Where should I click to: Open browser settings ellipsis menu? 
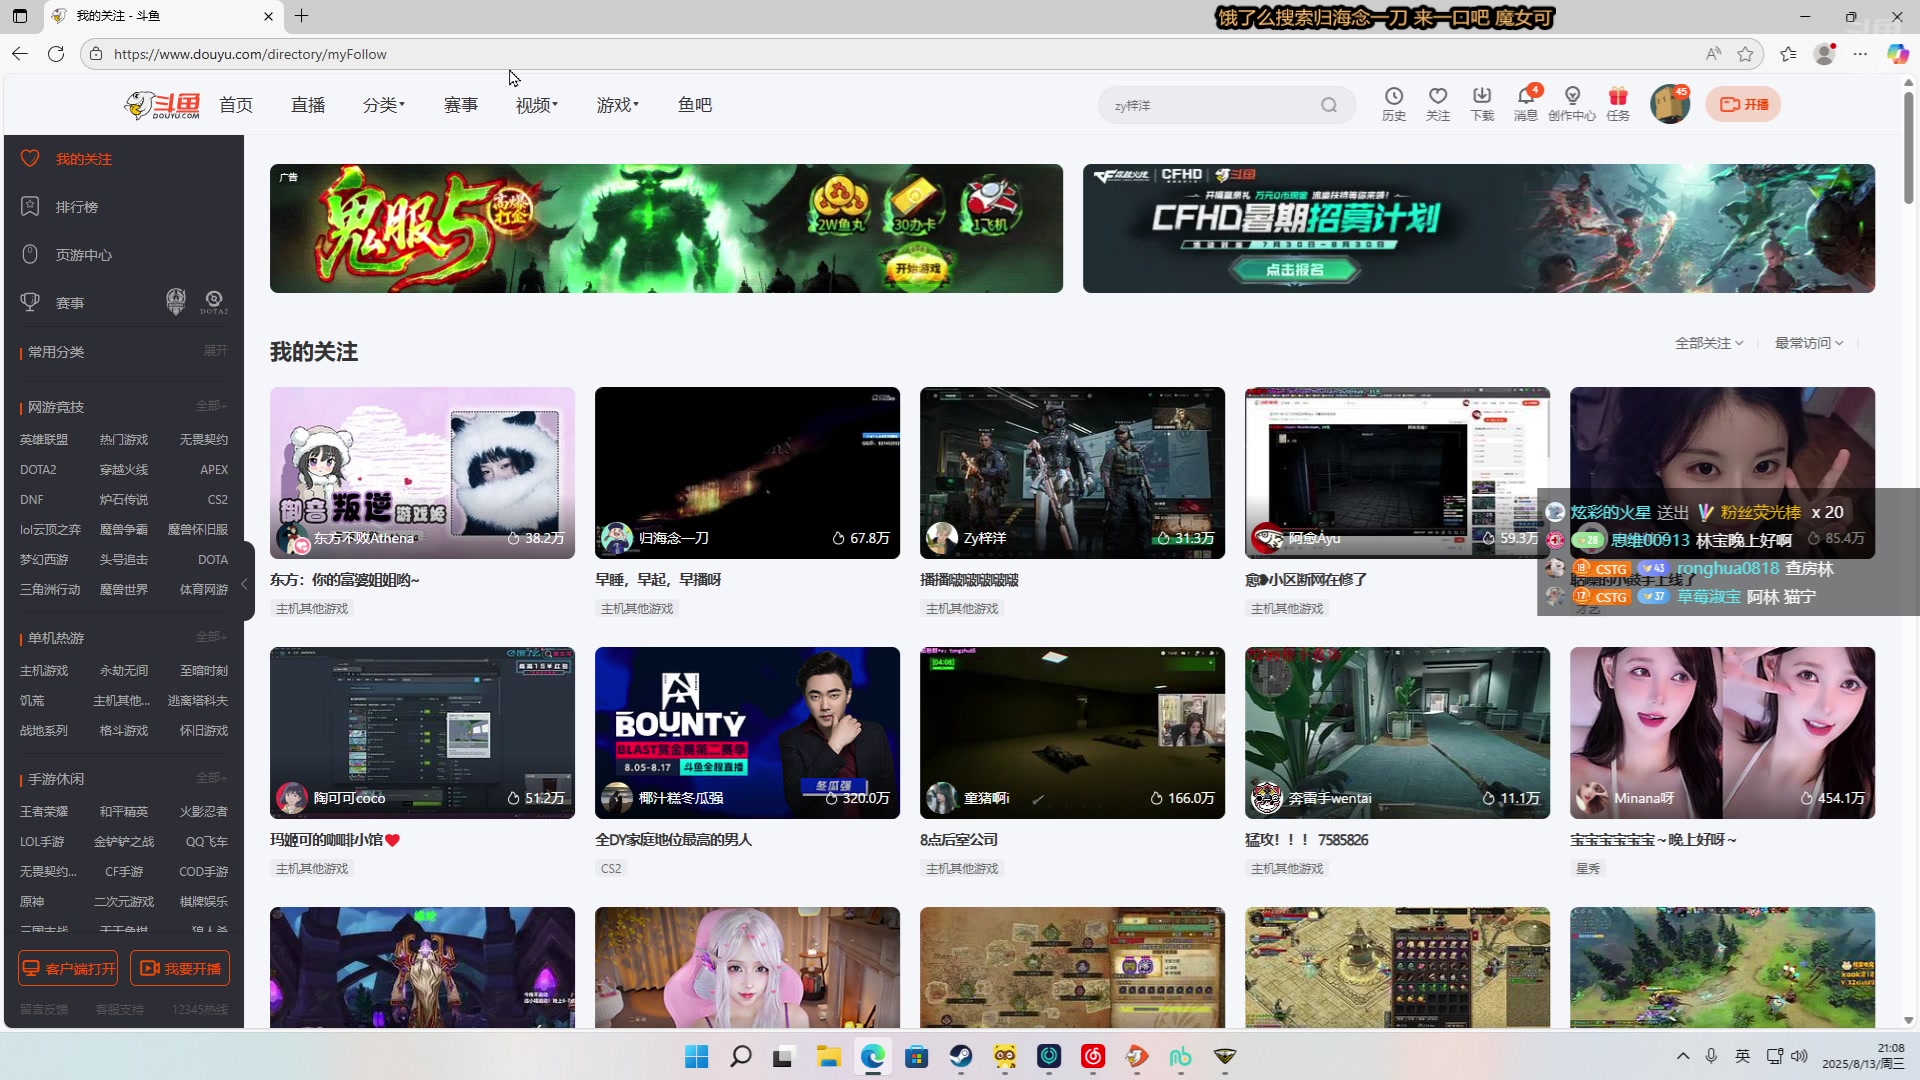click(x=1860, y=54)
